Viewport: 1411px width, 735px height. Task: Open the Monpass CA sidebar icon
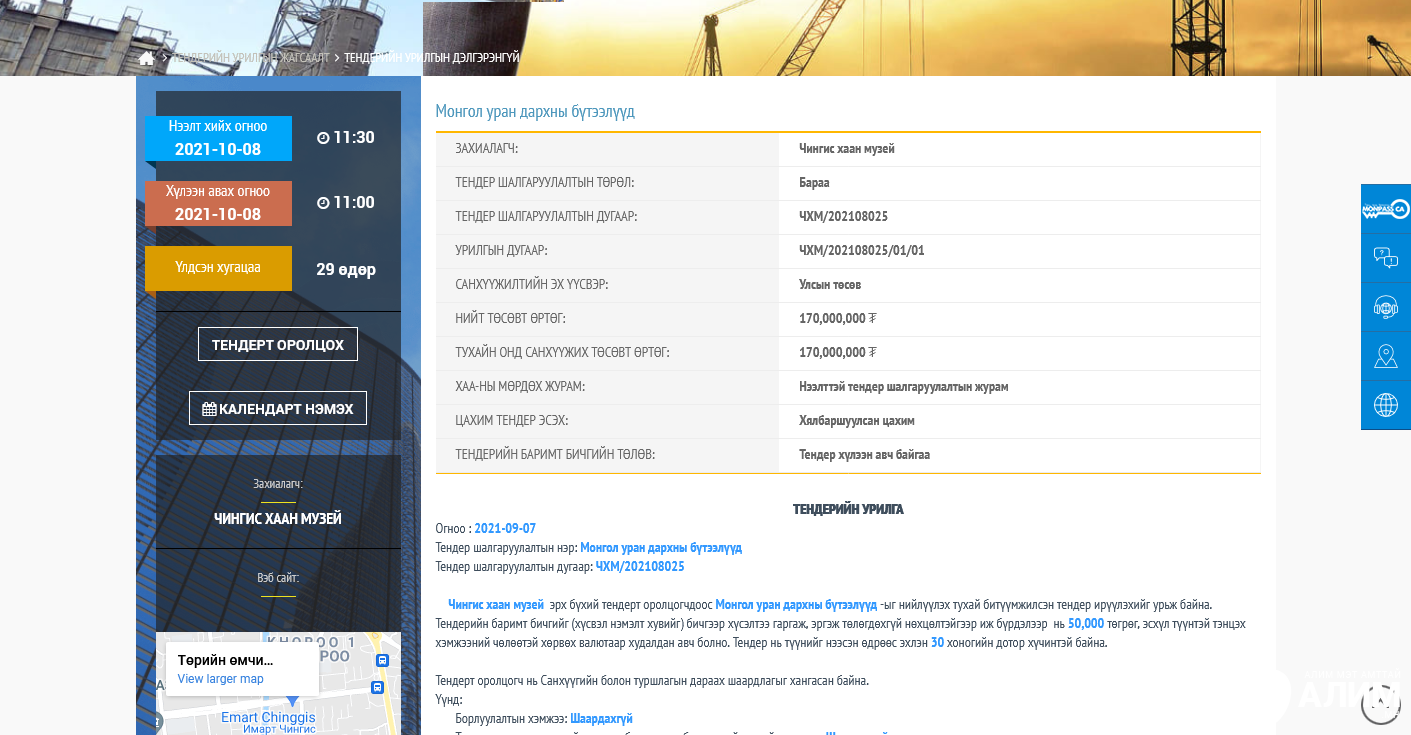[1386, 209]
